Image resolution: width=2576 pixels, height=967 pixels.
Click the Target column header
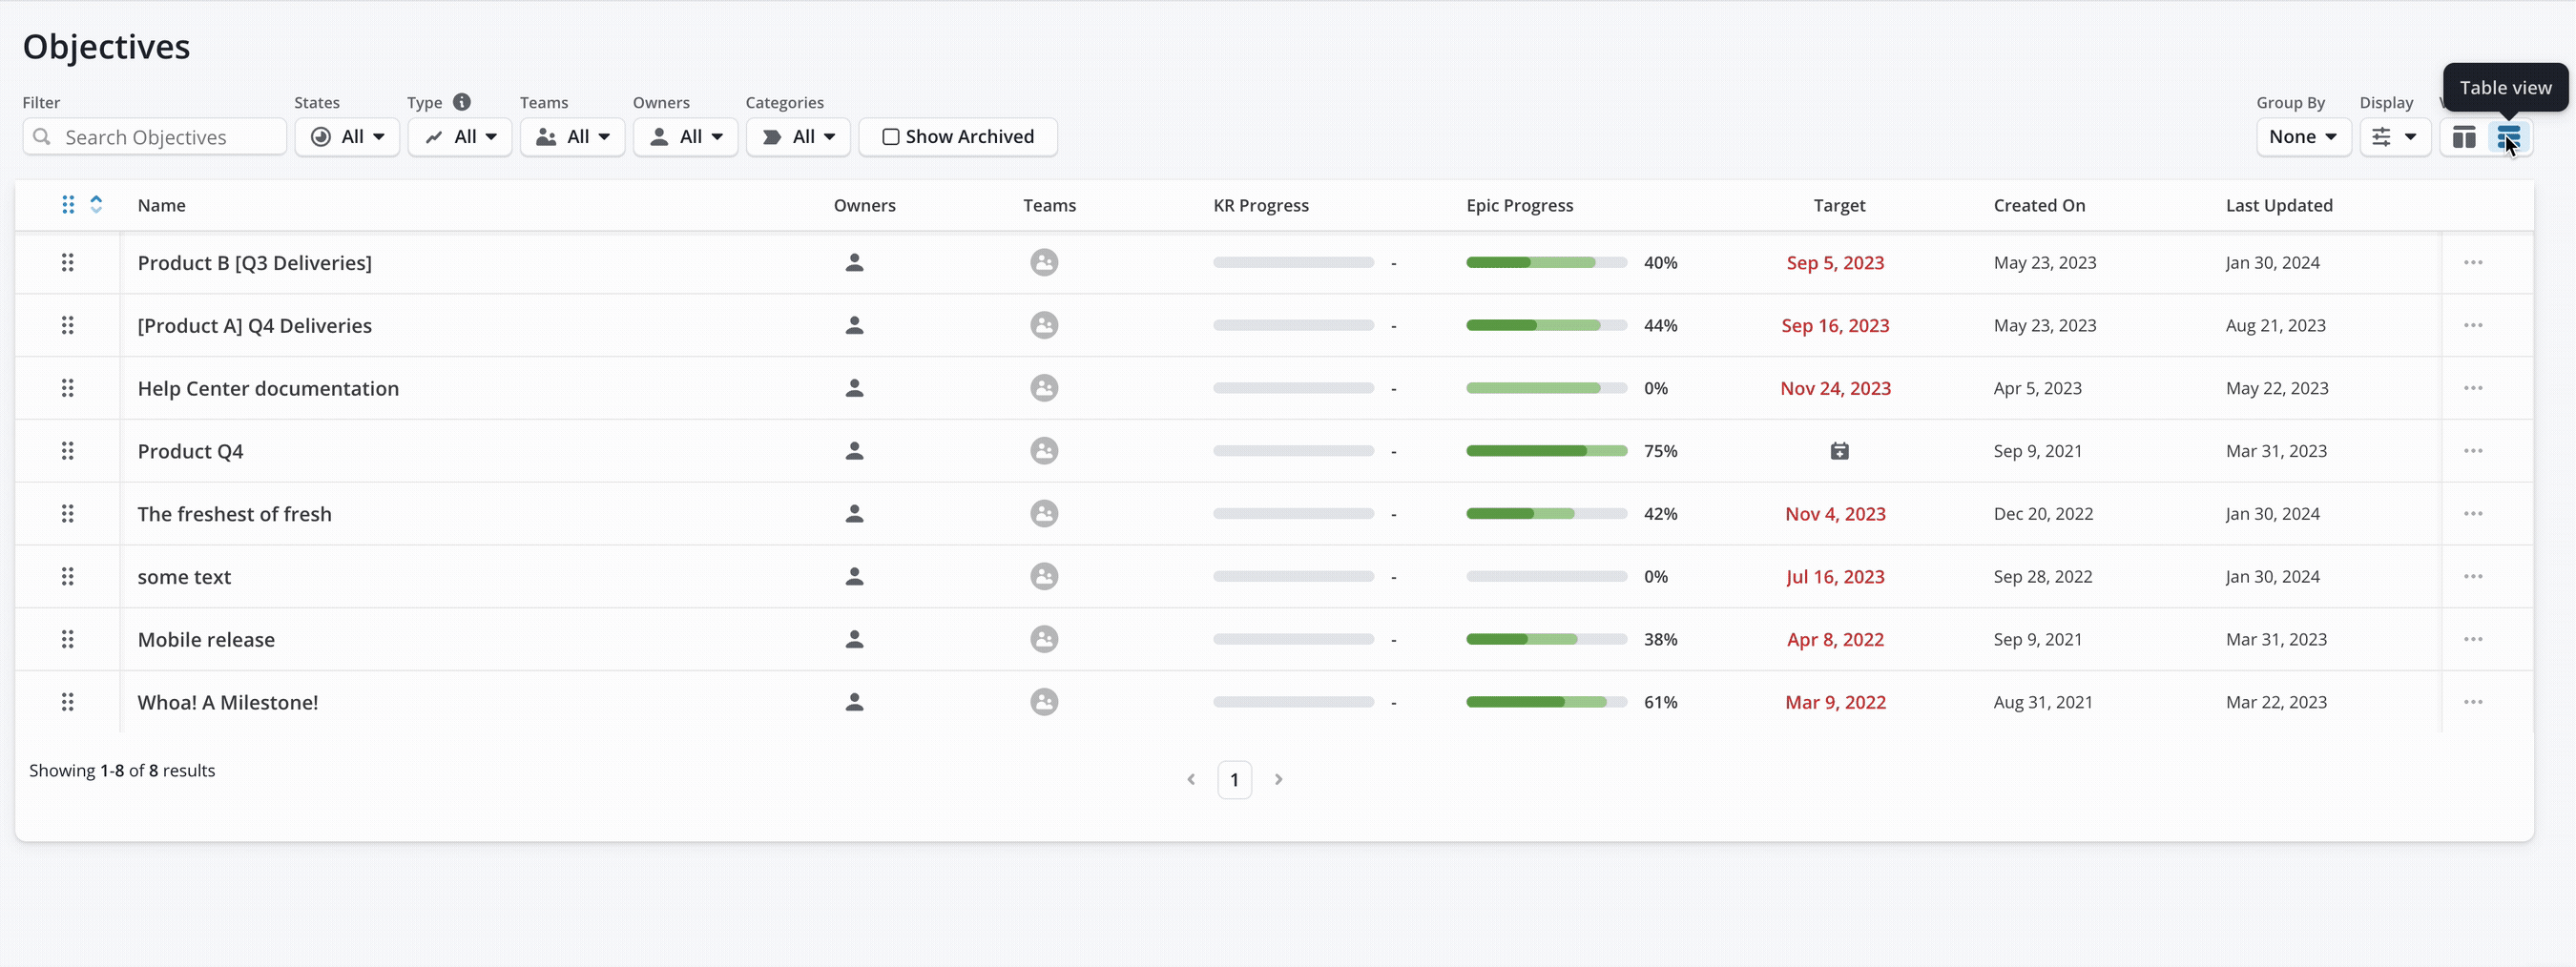(1838, 205)
